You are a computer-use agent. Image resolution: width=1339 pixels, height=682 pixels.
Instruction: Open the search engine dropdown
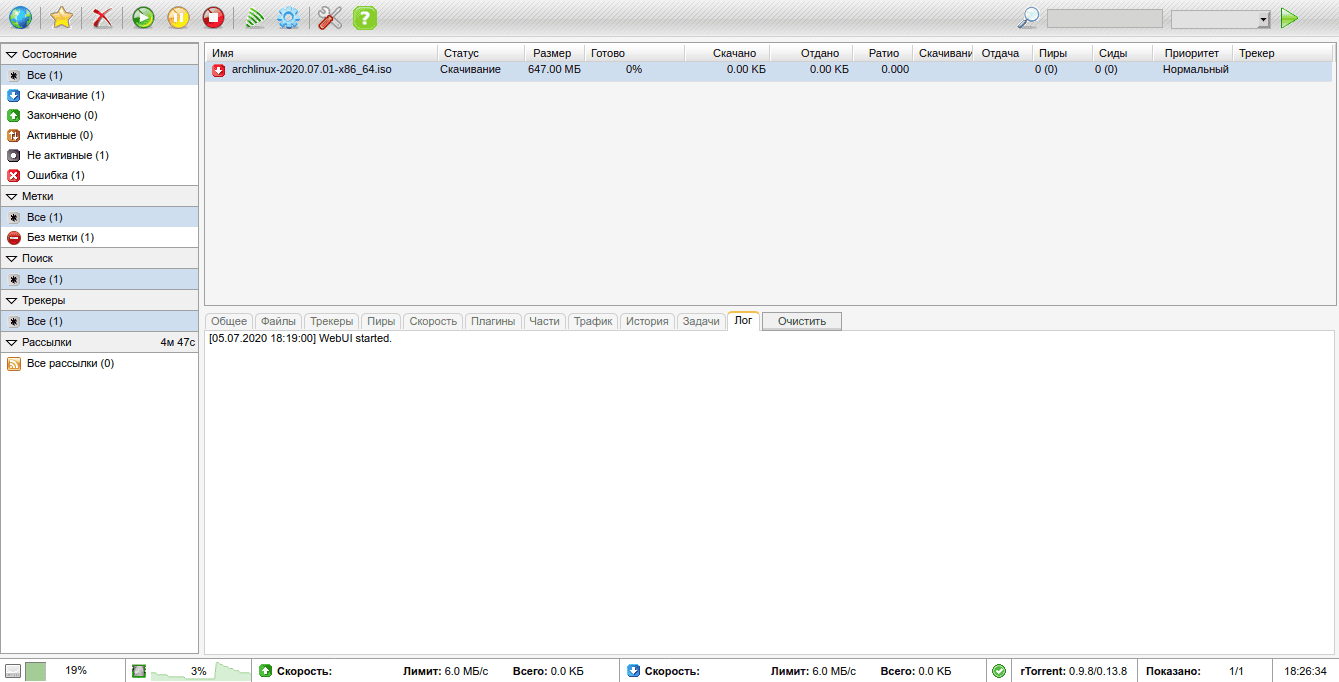point(1220,19)
